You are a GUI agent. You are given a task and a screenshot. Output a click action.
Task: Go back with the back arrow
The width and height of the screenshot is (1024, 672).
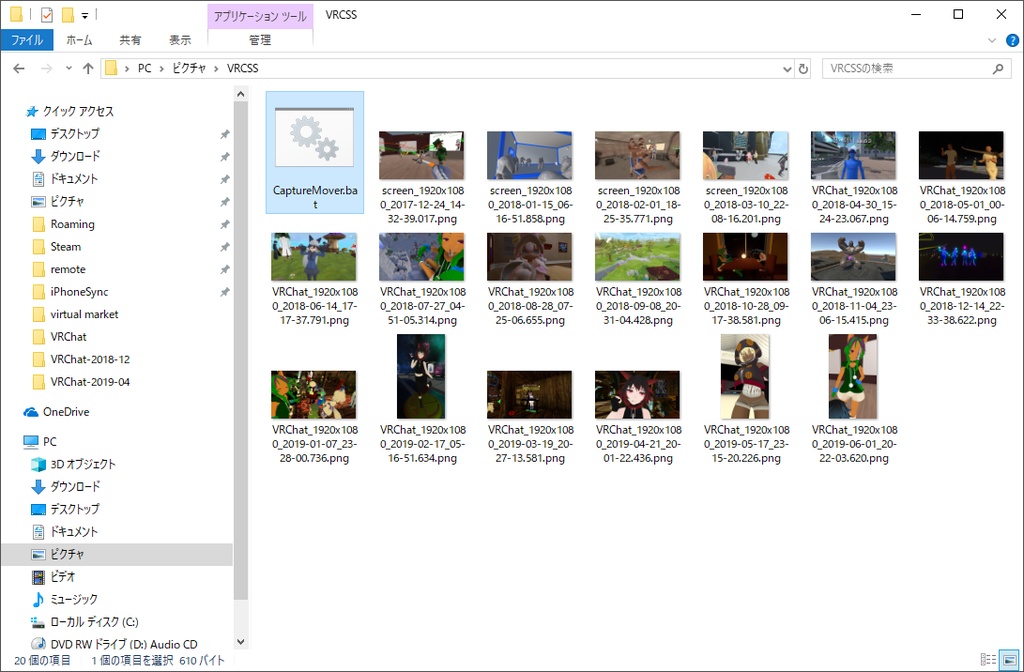coord(19,69)
